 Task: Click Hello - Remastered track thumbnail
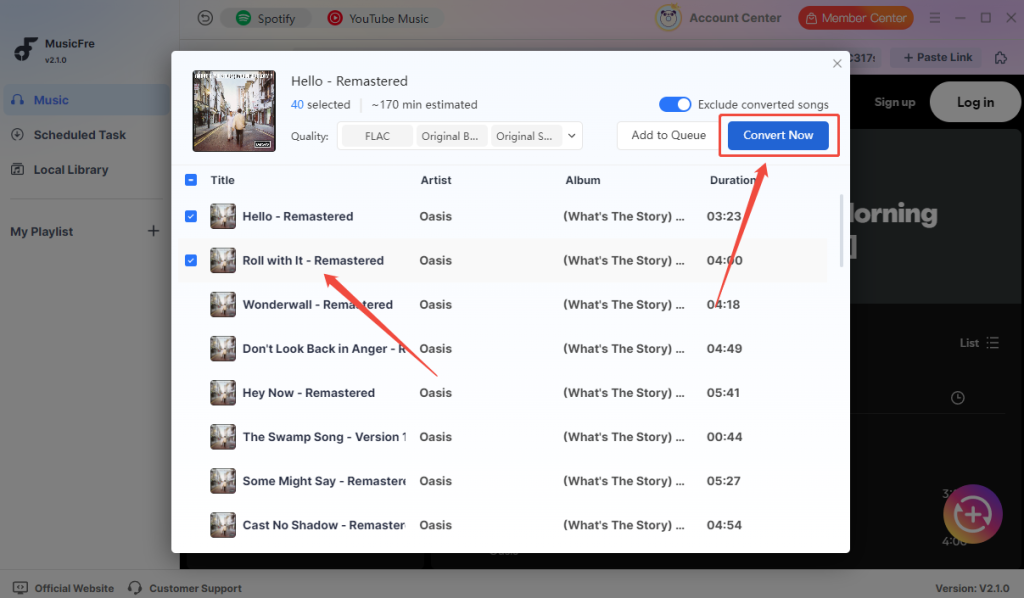pyautogui.click(x=223, y=216)
